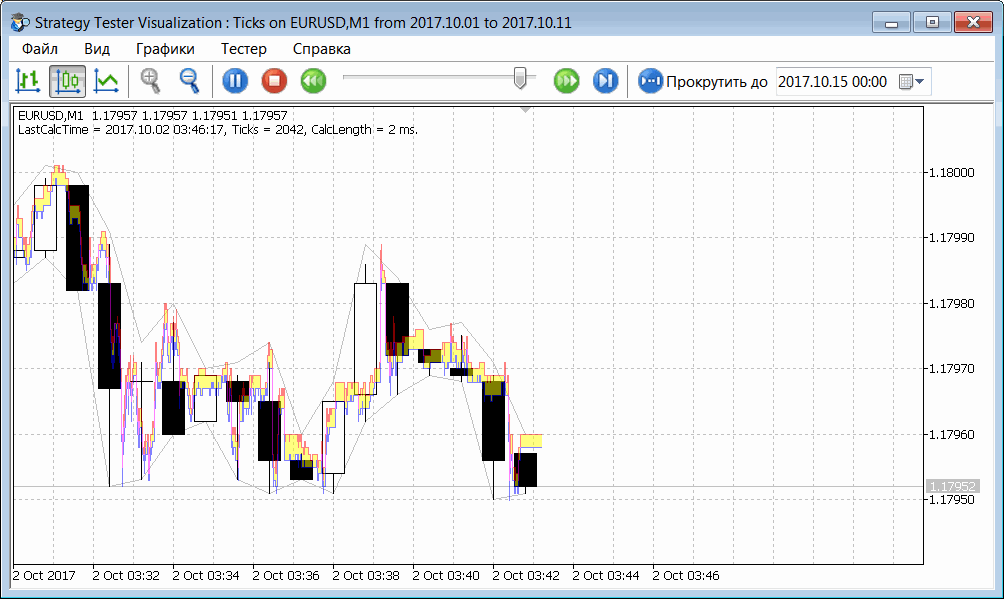Image resolution: width=1004 pixels, height=600 pixels.
Task: Speed up the playback with green forward button
Action: pos(566,81)
